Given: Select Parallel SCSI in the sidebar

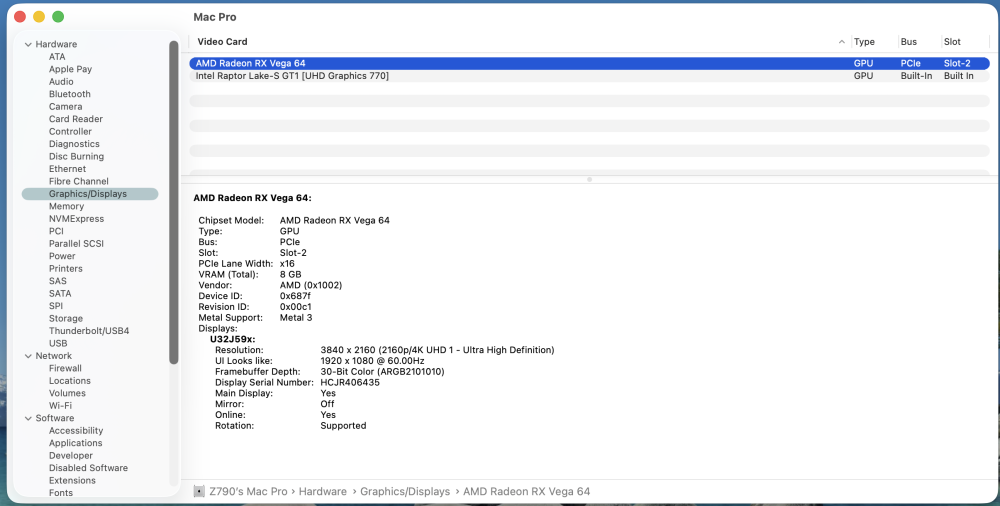Looking at the screenshot, I should pos(76,244).
